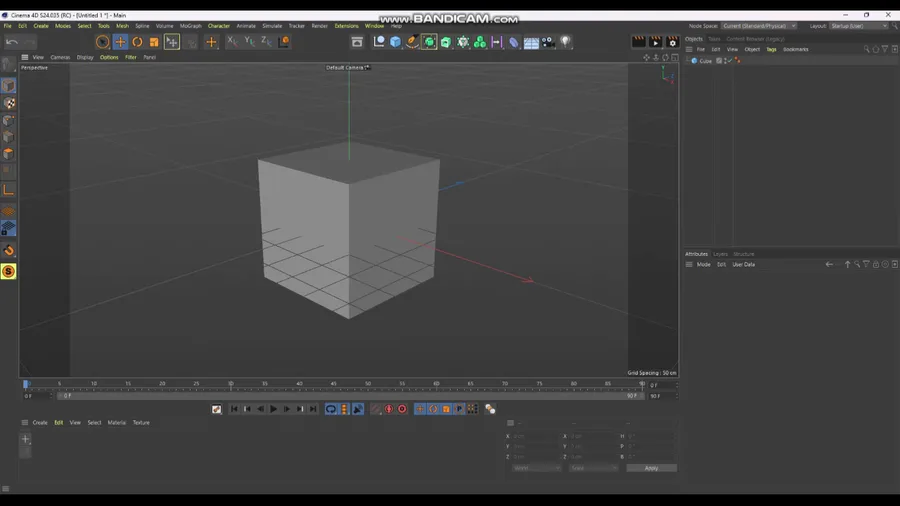Add a Camera object from toolbar
Image resolution: width=900 pixels, height=506 pixels.
click(x=548, y=42)
